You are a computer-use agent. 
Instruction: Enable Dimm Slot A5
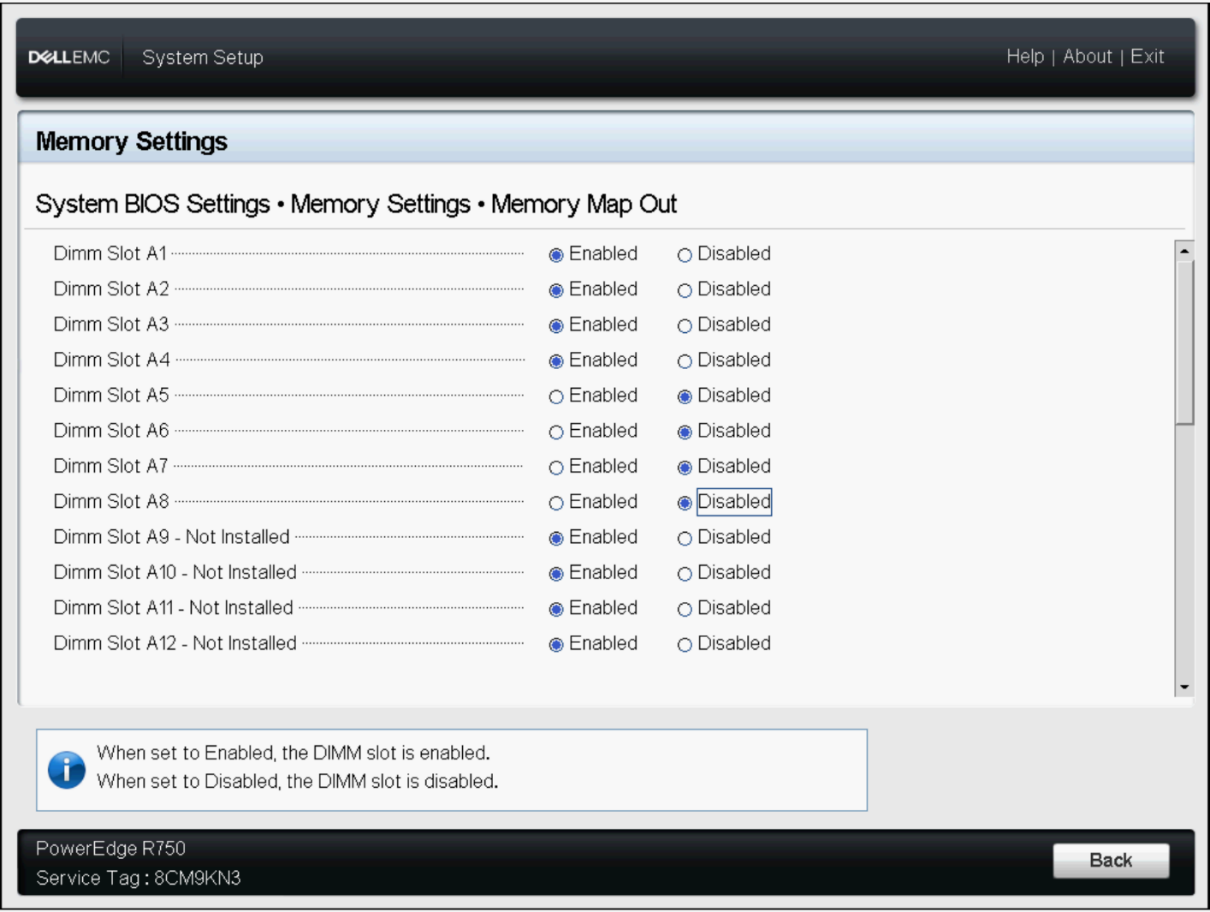click(x=556, y=396)
